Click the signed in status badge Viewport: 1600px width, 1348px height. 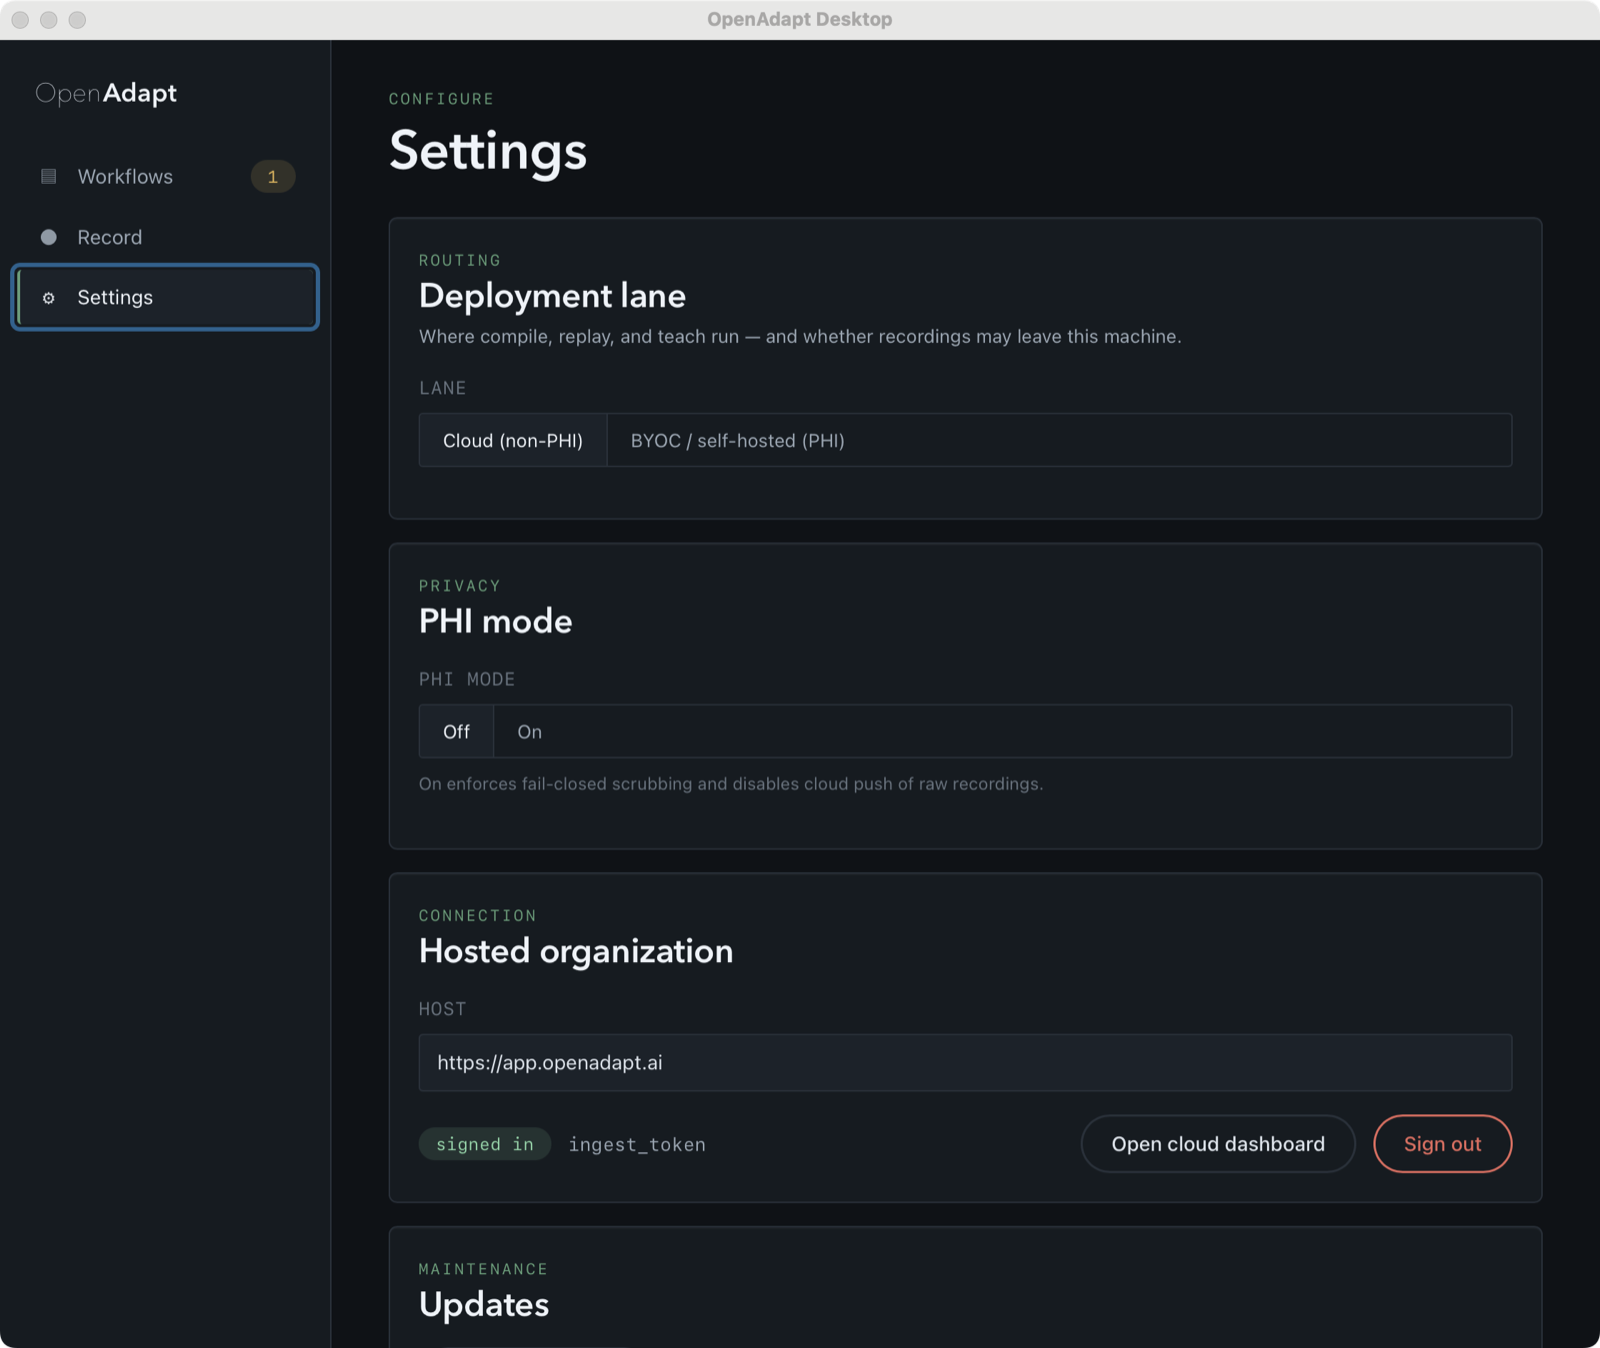tap(485, 1144)
